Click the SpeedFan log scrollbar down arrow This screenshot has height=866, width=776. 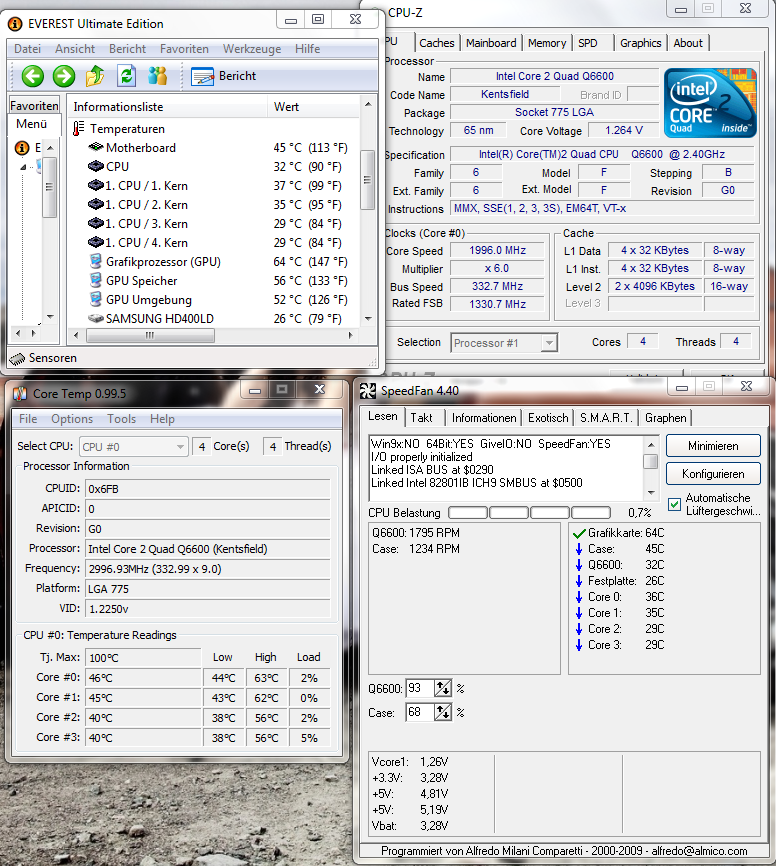tap(651, 492)
